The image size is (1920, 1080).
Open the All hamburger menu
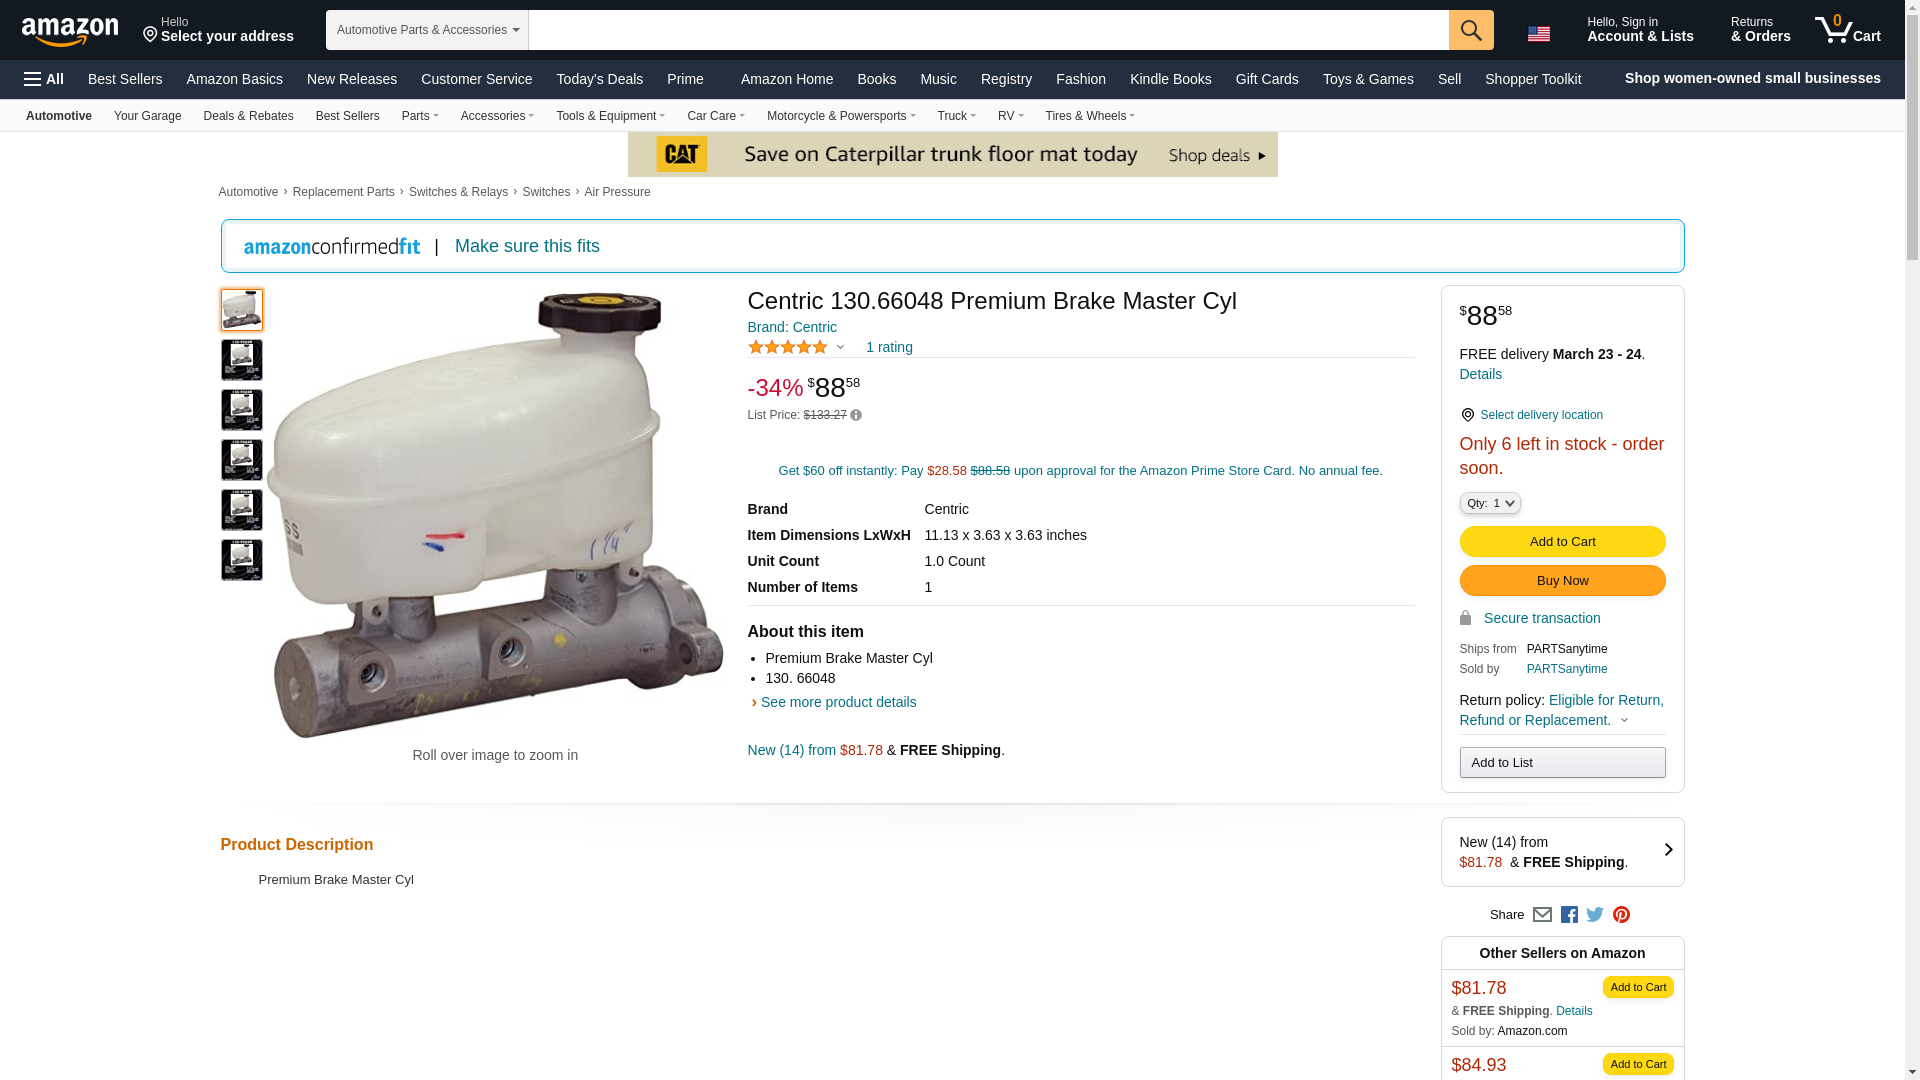click(44, 79)
